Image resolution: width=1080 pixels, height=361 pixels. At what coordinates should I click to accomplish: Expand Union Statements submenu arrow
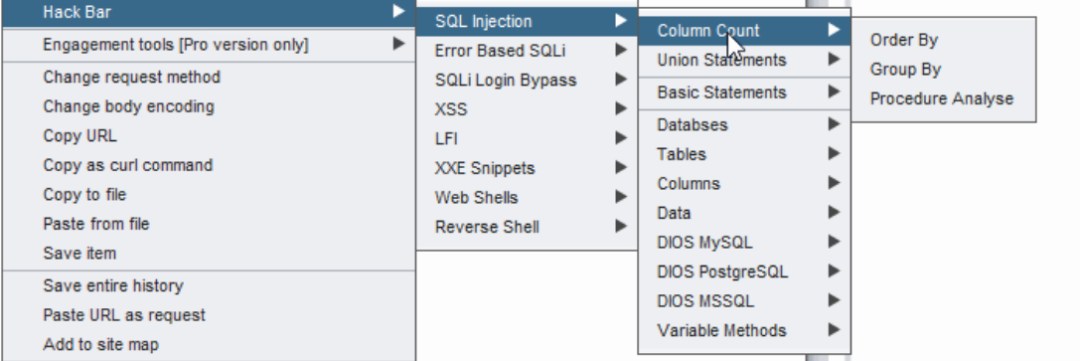(x=834, y=60)
